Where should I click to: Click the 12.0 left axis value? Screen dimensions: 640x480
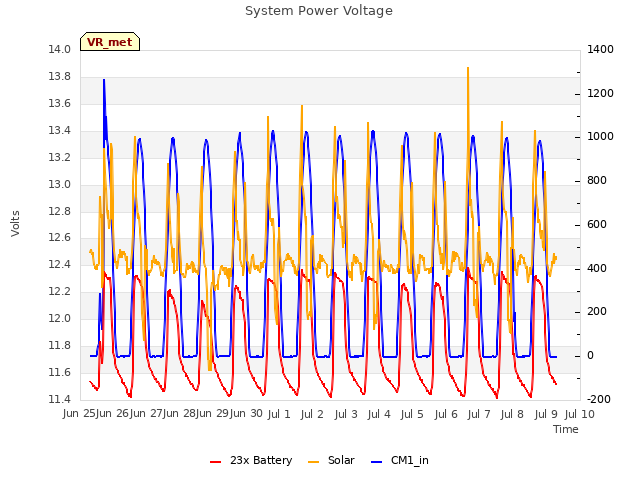pyautogui.click(x=60, y=318)
